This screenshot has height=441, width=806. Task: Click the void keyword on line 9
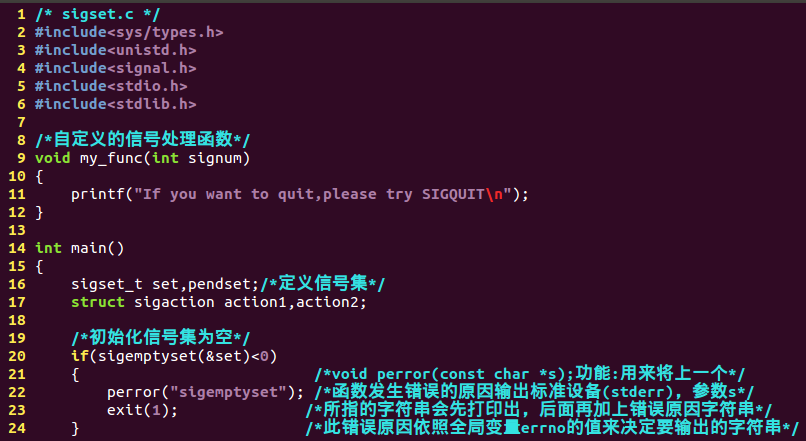pyautogui.click(x=52, y=158)
